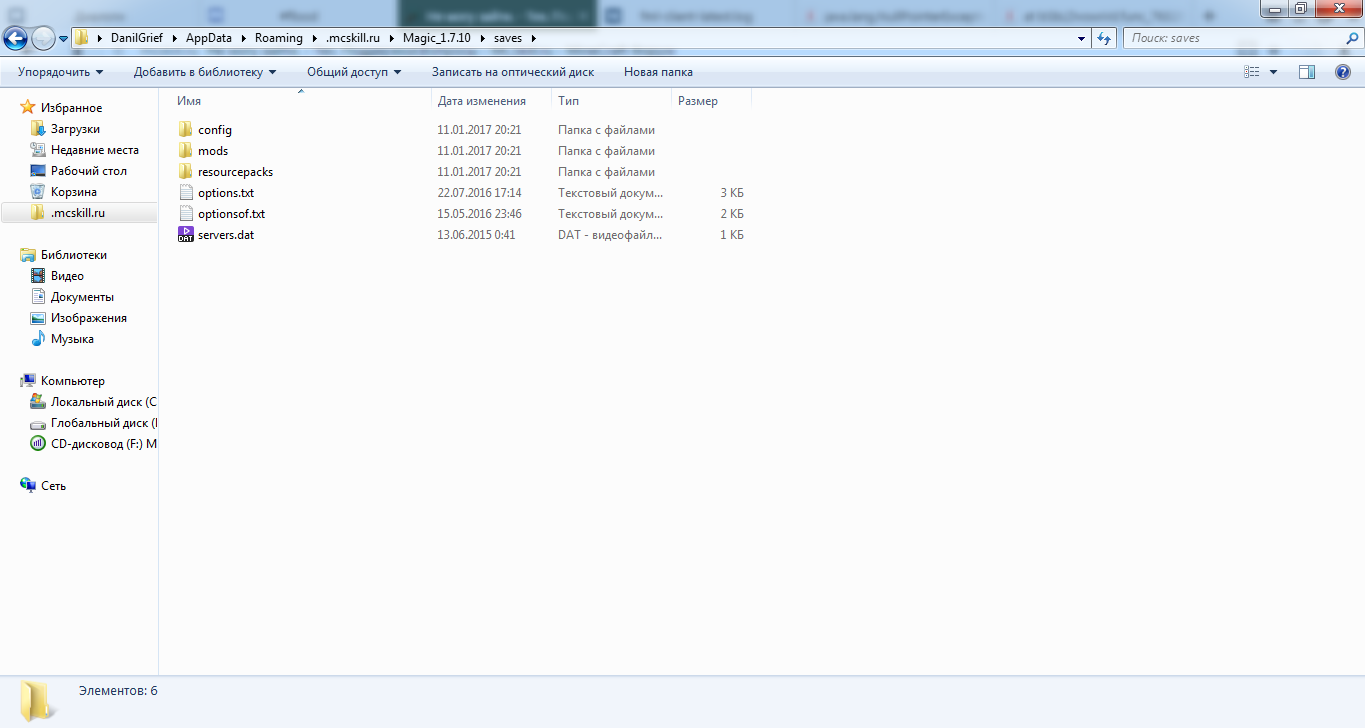
Task: Open 'Добавить в библиотеку' dropdown
Action: [x=205, y=72]
